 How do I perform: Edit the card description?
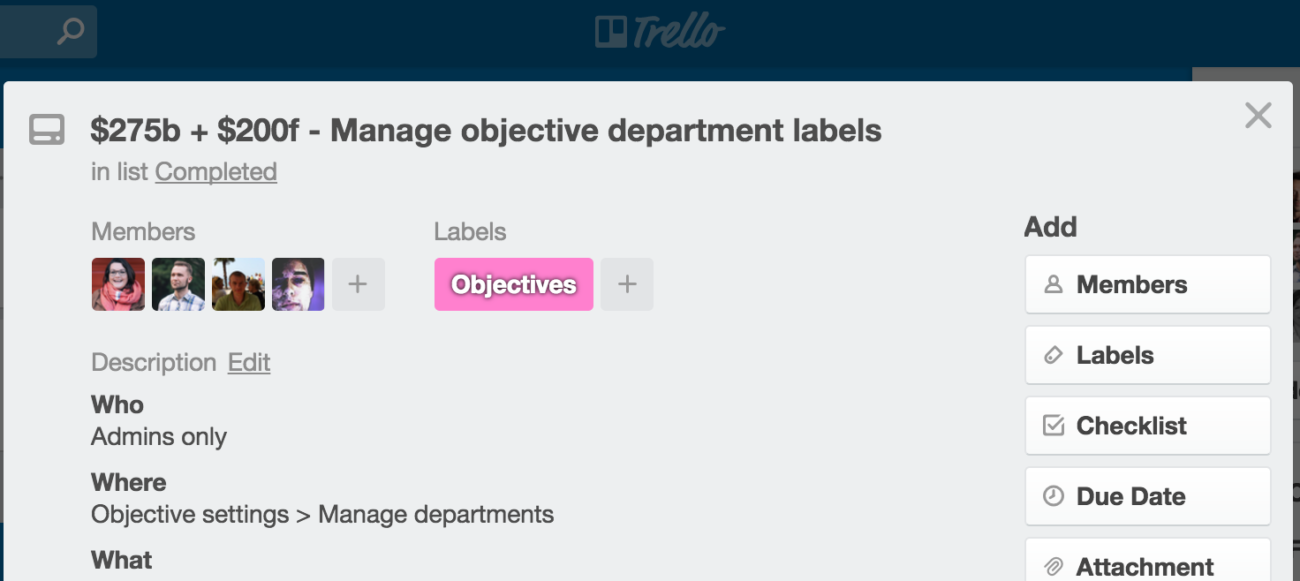pyautogui.click(x=249, y=362)
